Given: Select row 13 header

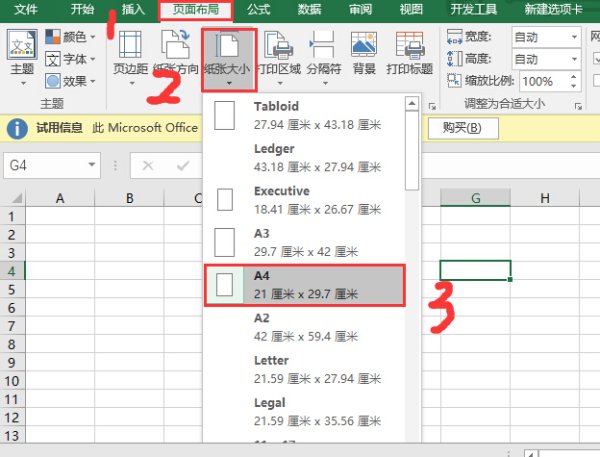Looking at the screenshot, I should (x=12, y=436).
